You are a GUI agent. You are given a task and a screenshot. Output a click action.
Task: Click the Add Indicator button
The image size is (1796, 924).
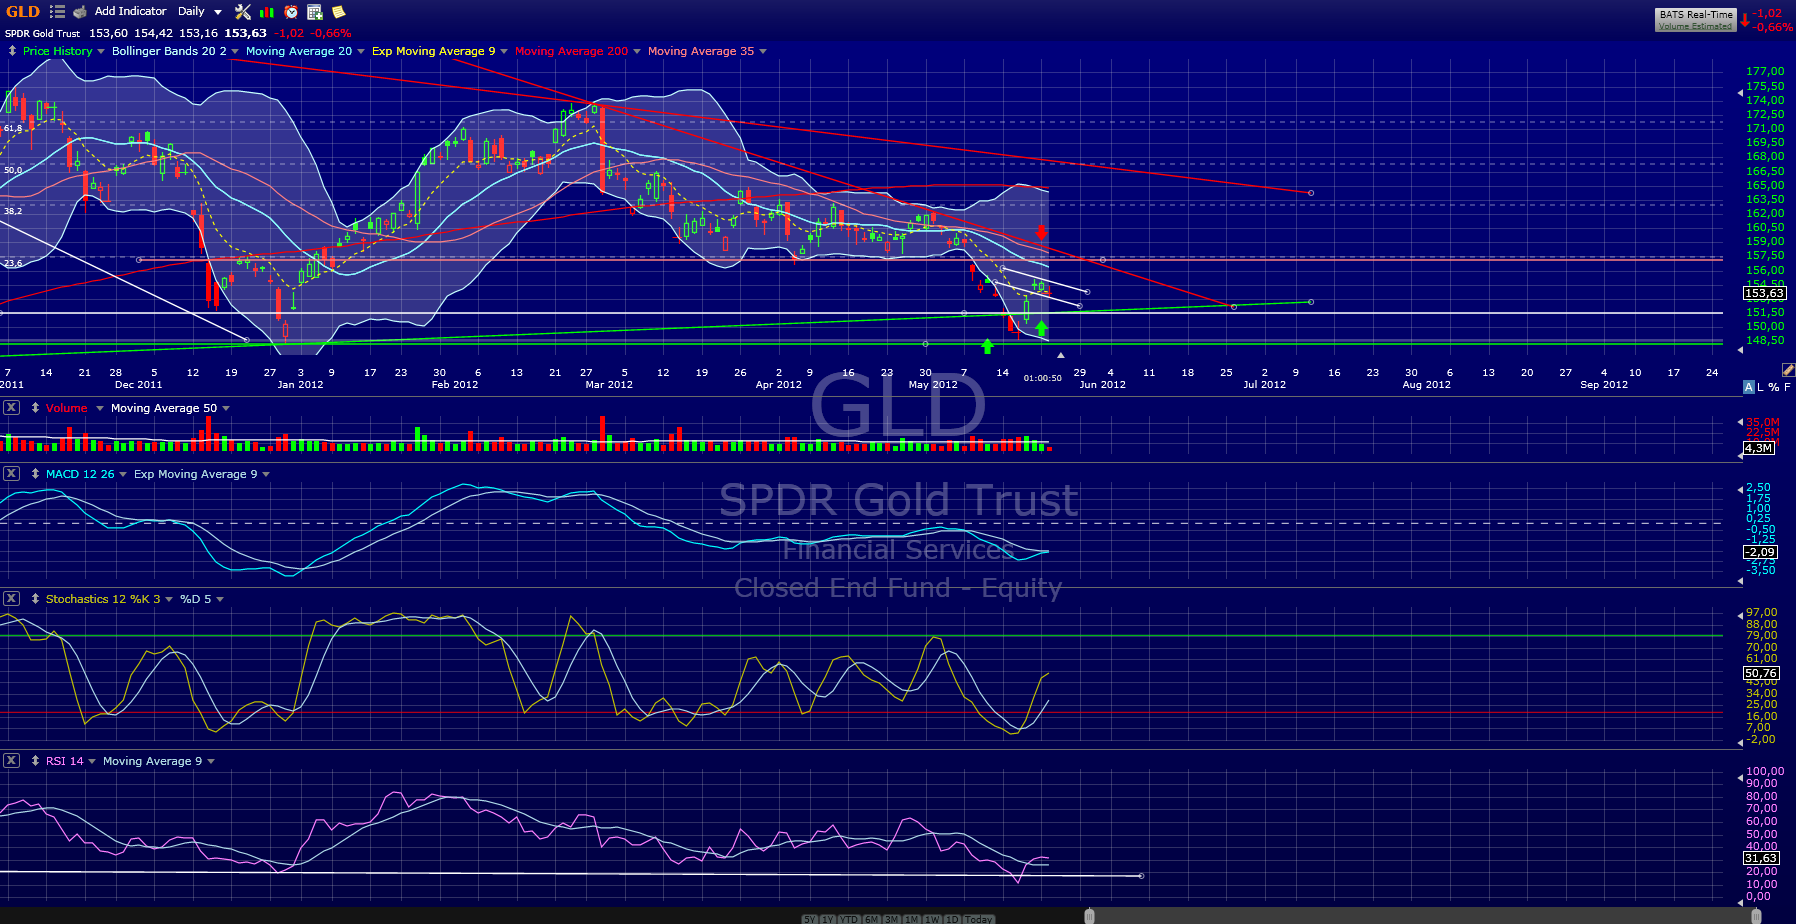(131, 11)
